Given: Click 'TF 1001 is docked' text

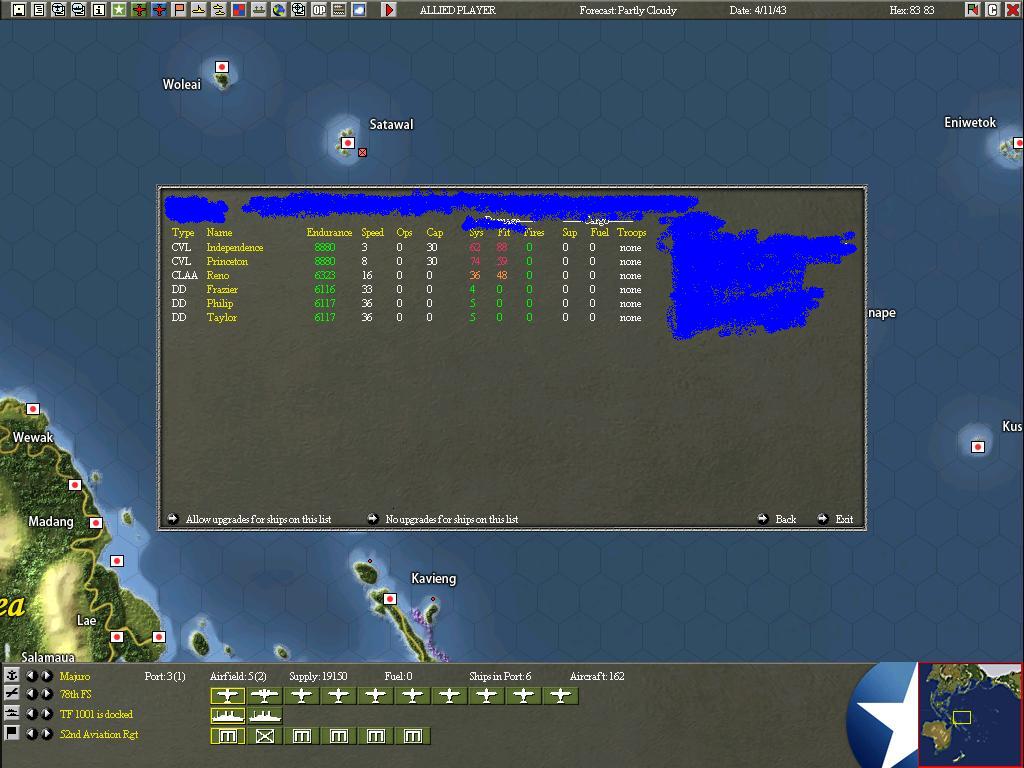Looking at the screenshot, I should 96,714.
